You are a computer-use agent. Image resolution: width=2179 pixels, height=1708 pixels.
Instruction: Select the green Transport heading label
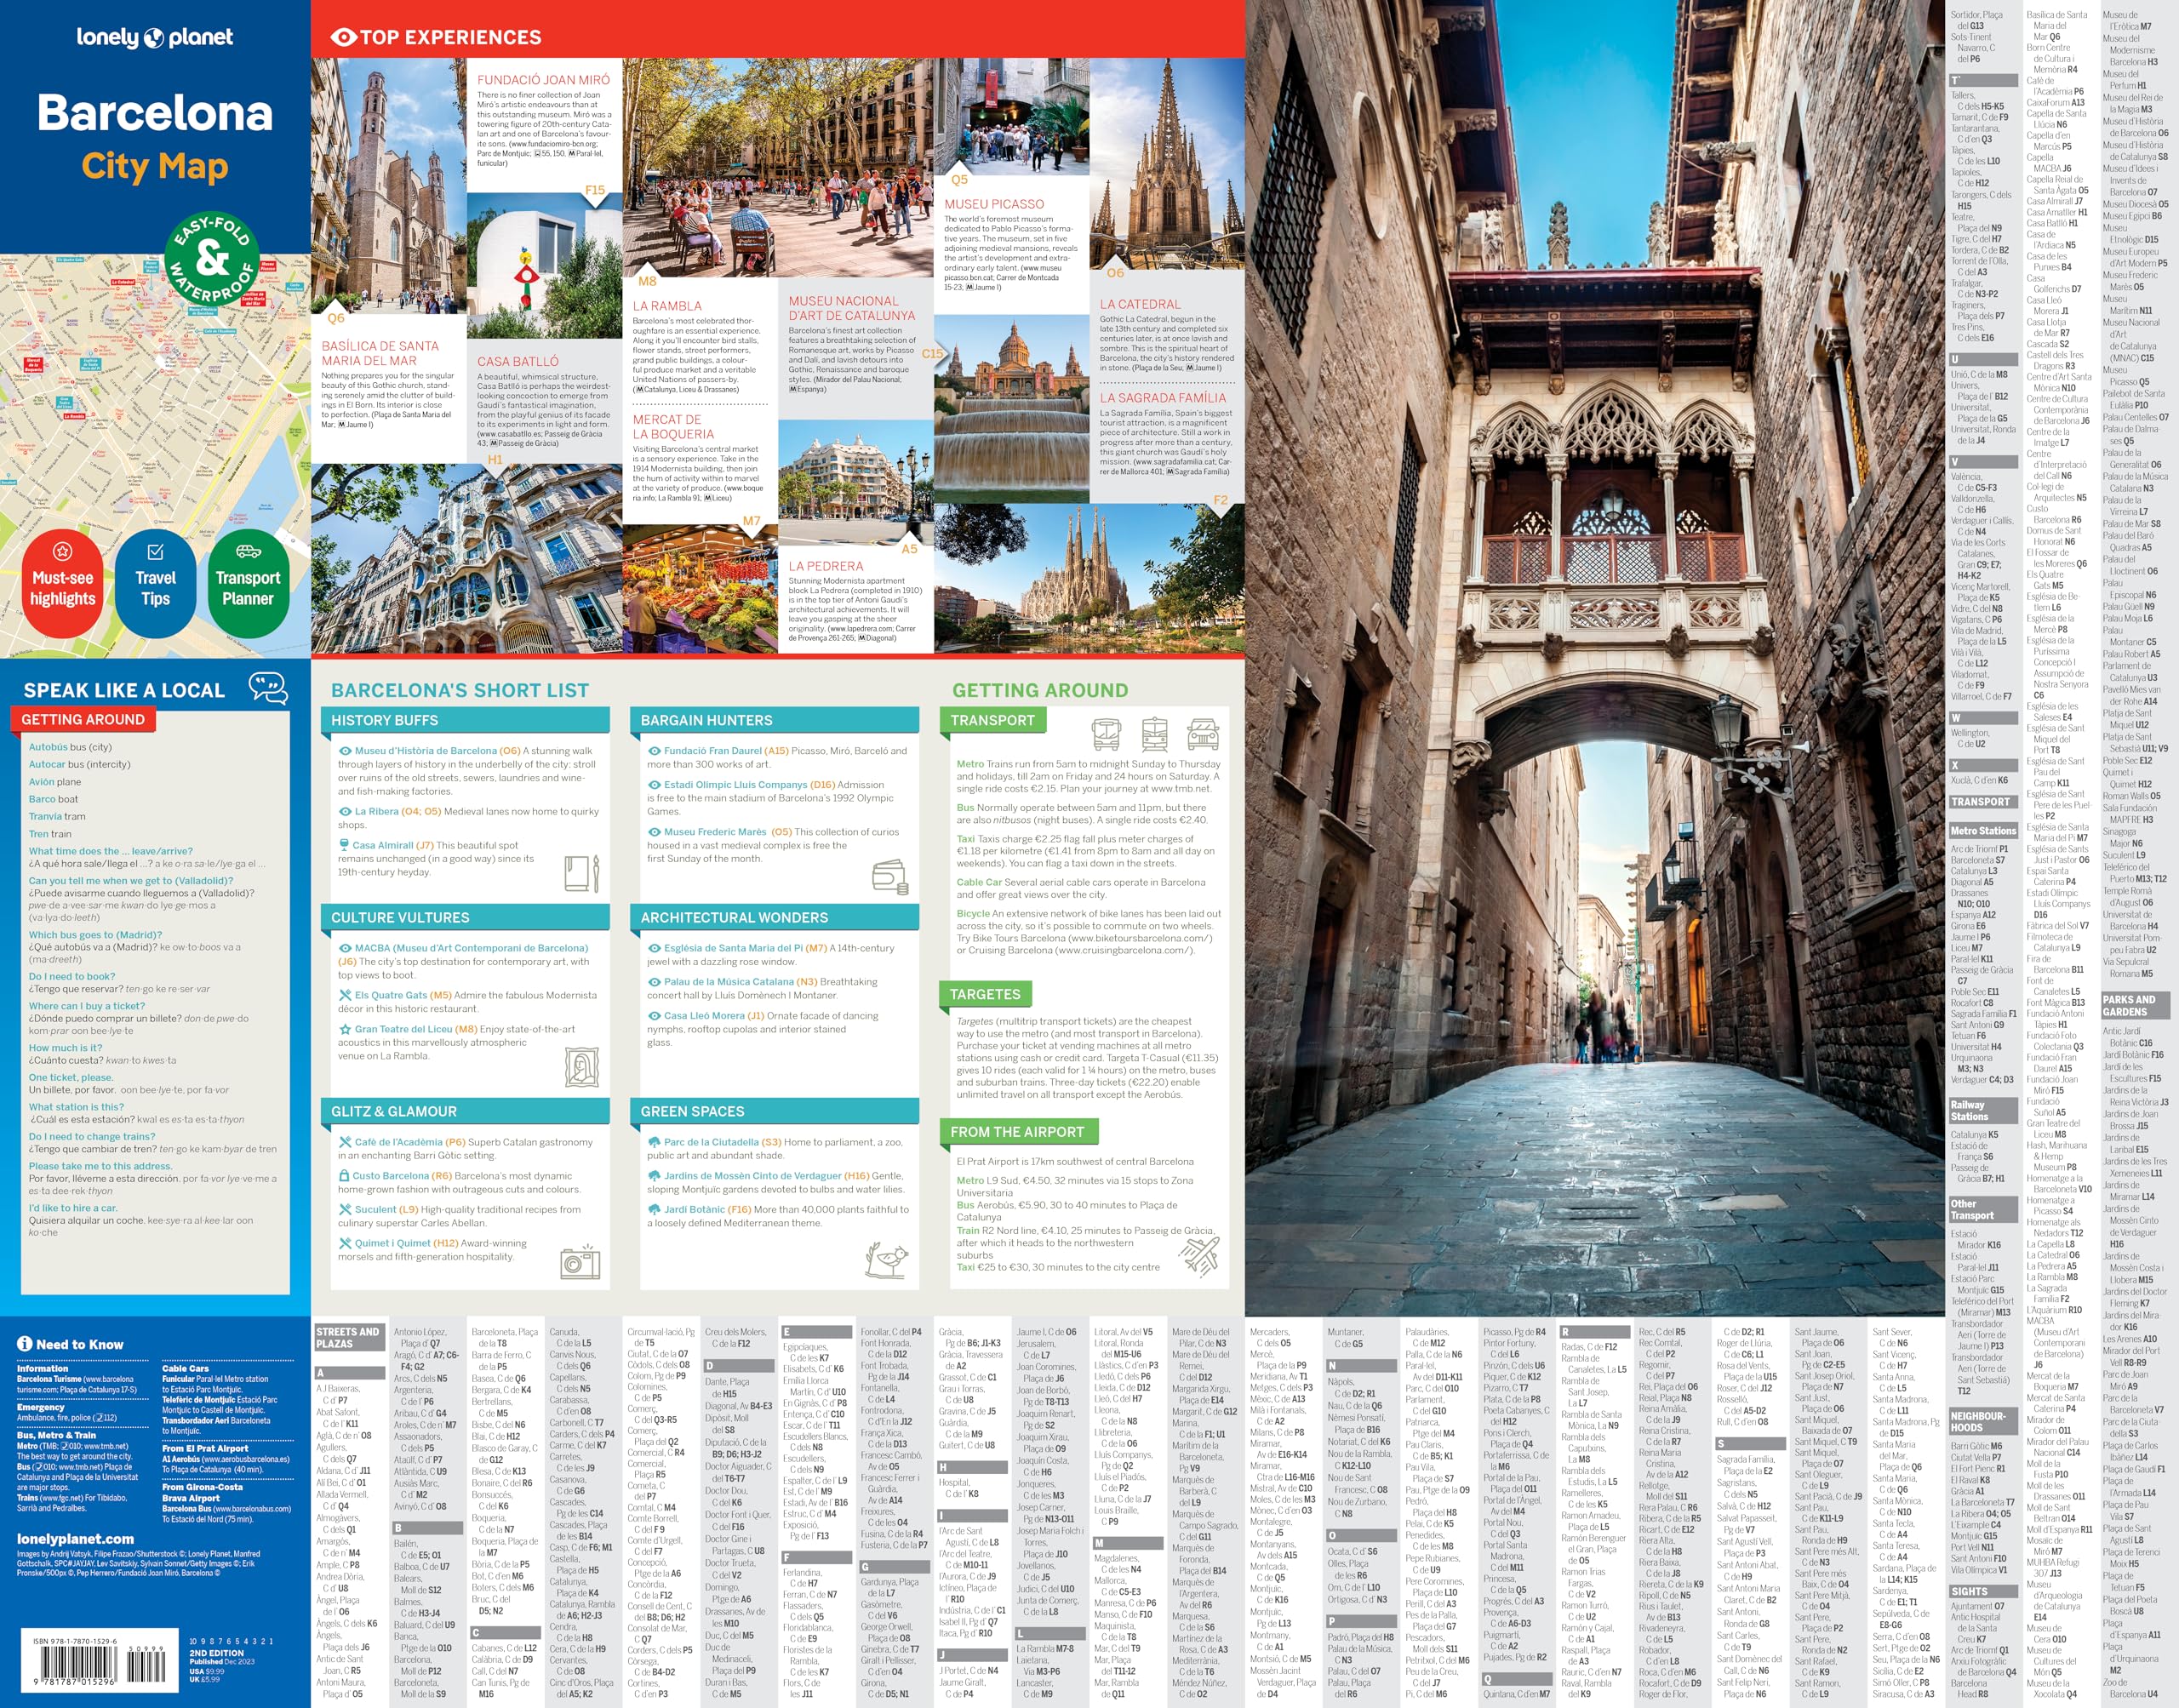pos(992,720)
